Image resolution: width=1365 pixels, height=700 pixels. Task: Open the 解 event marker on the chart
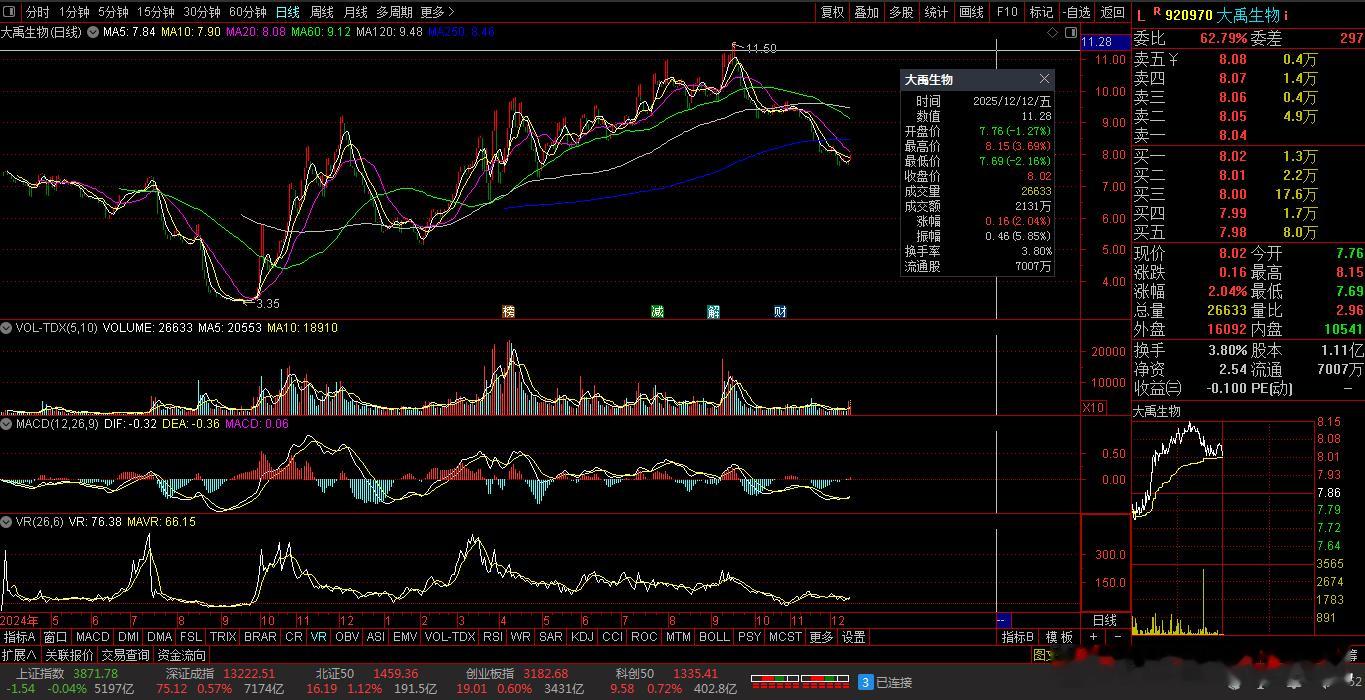713,311
